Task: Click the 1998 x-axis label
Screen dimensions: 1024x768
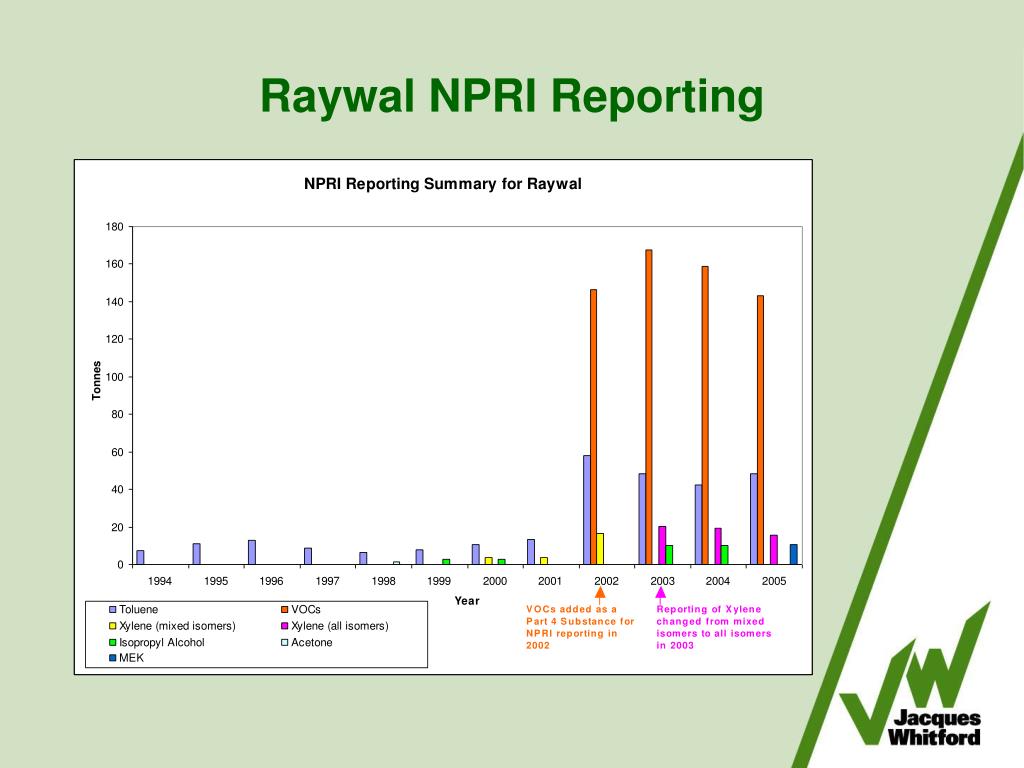Action: (x=383, y=581)
